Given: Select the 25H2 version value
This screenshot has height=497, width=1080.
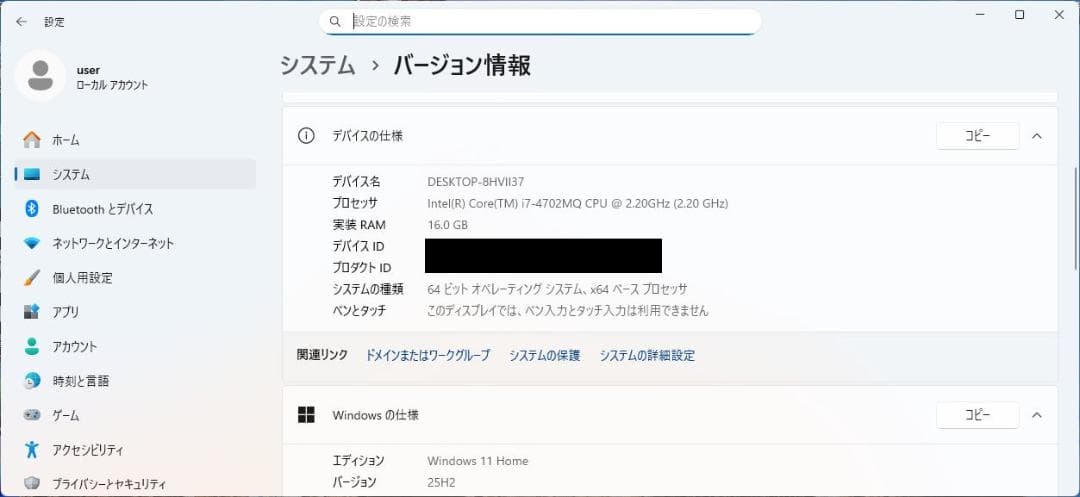Looking at the screenshot, I should (441, 483).
